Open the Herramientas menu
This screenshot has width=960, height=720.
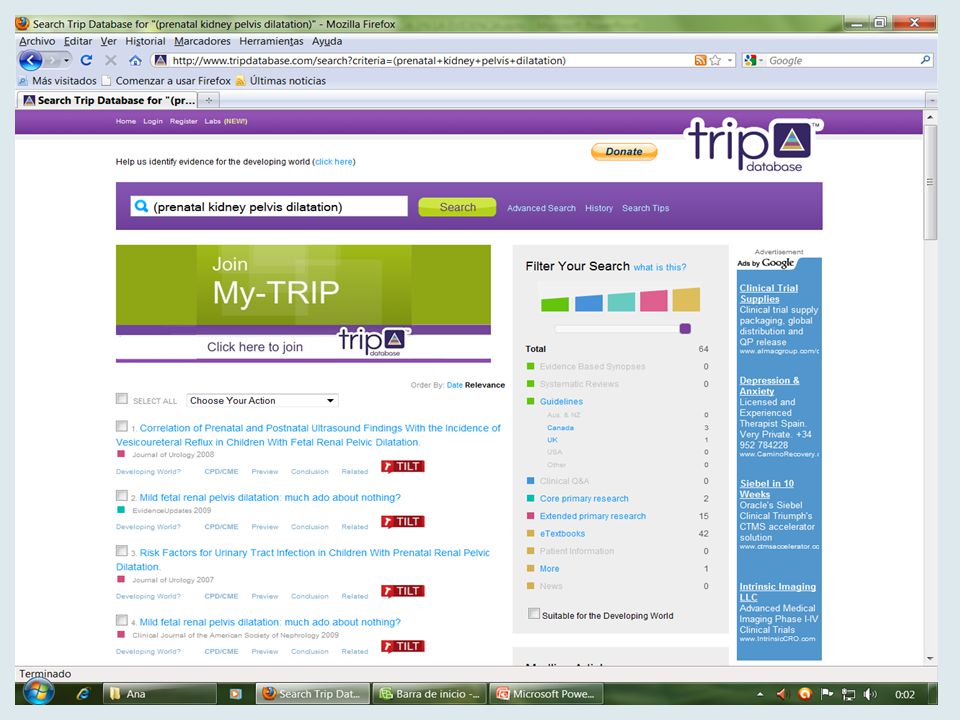271,41
